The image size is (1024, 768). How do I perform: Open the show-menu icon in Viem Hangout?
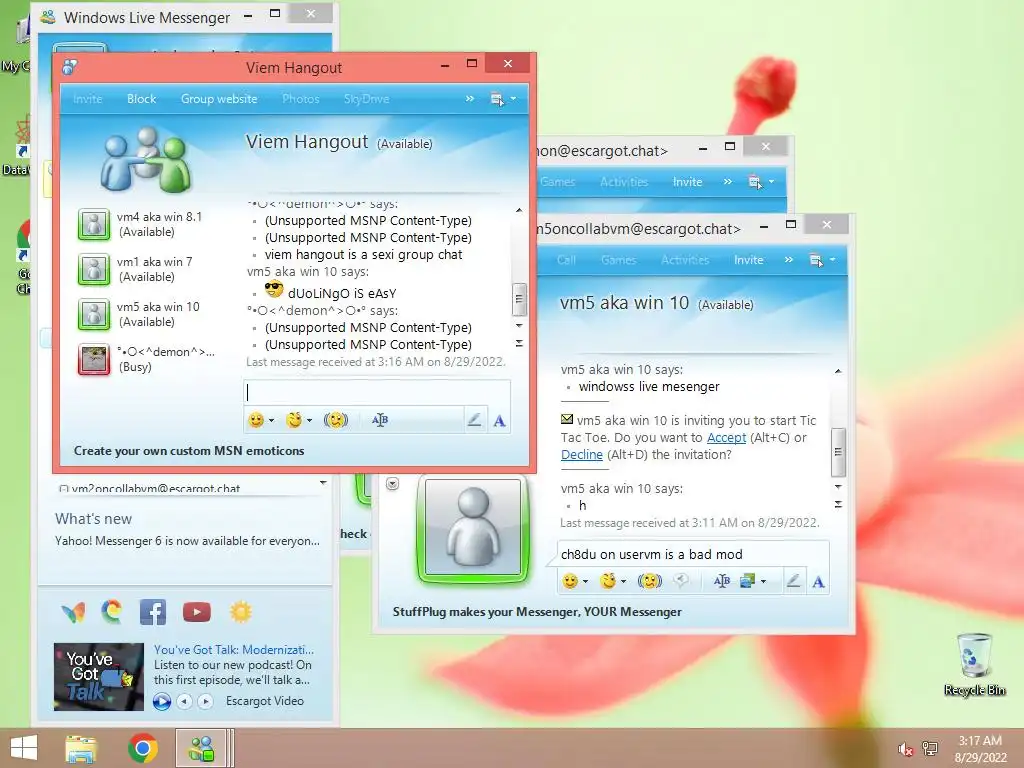(x=502, y=99)
